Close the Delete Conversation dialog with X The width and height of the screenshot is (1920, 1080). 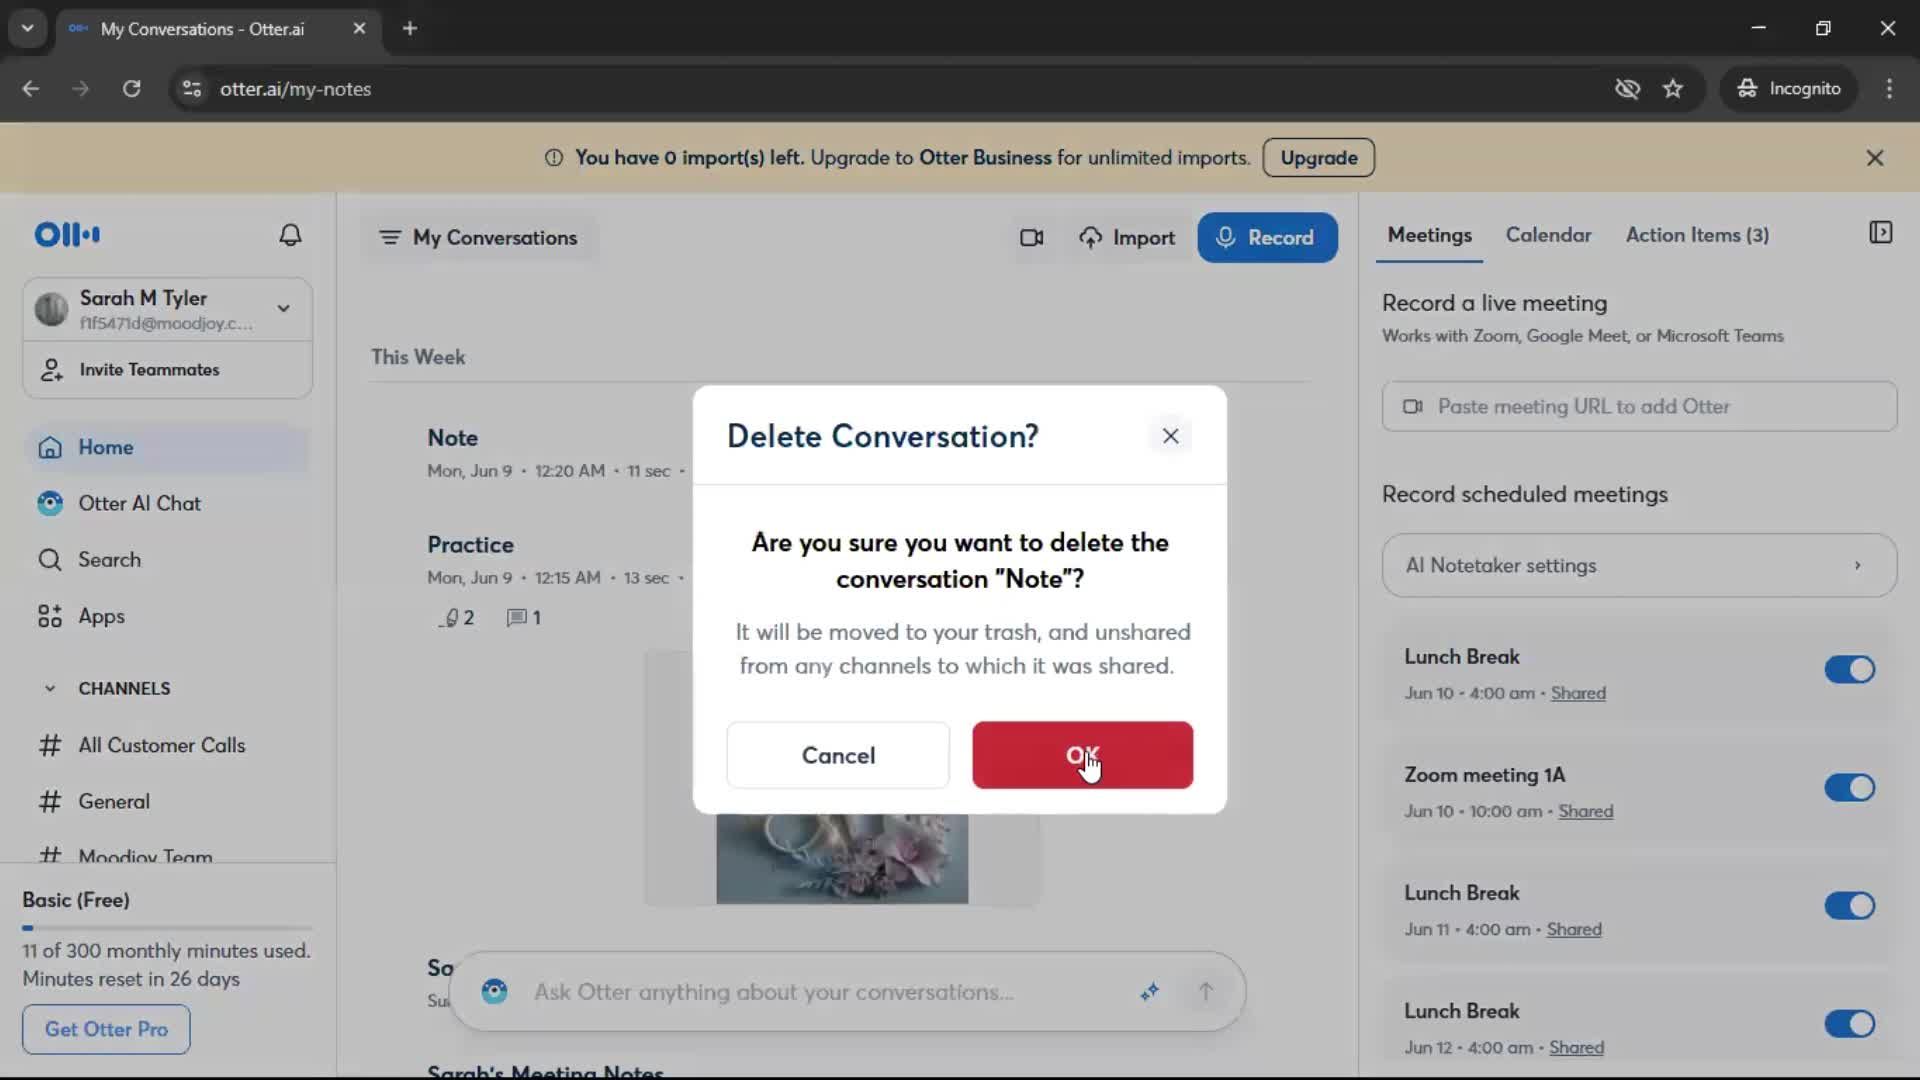1170,436
